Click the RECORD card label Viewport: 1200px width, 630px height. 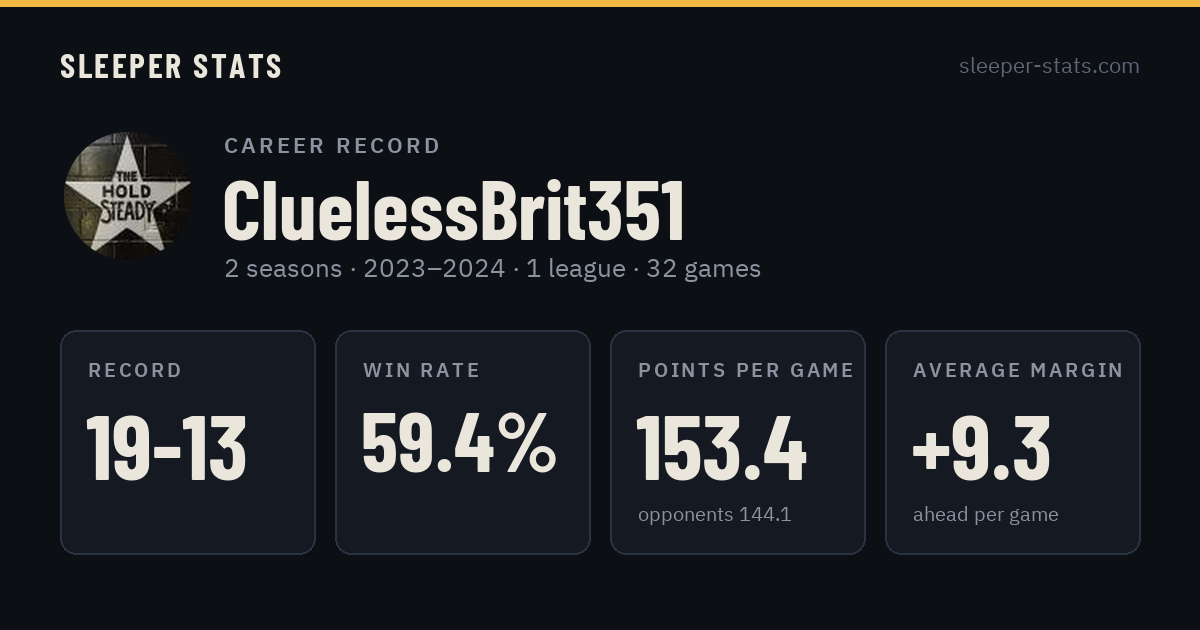[x=135, y=371]
